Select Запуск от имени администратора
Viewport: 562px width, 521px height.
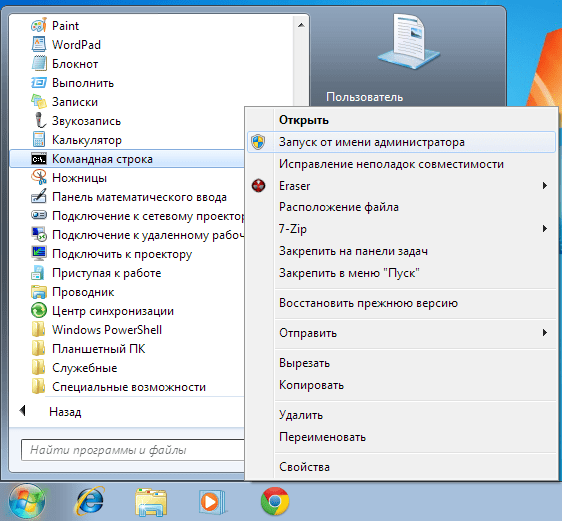tap(401, 142)
